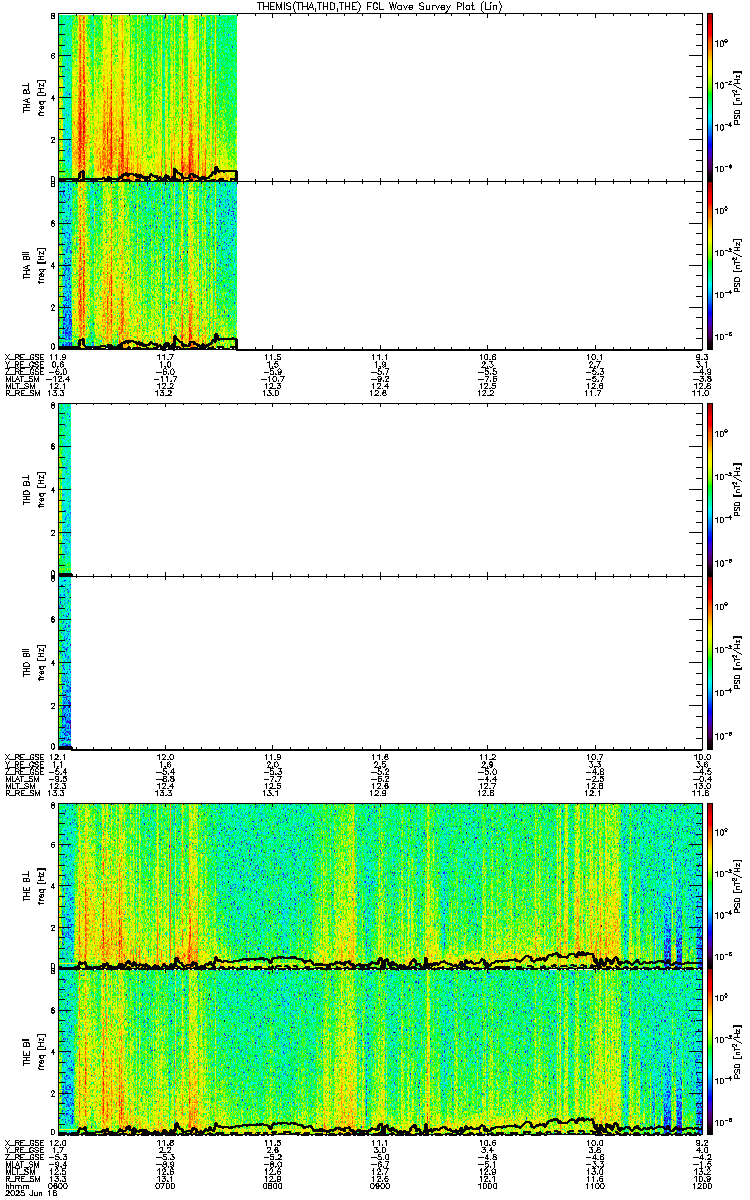
Task: Select the THE B-parallel spectrogram panel
Action: click(x=380, y=1053)
